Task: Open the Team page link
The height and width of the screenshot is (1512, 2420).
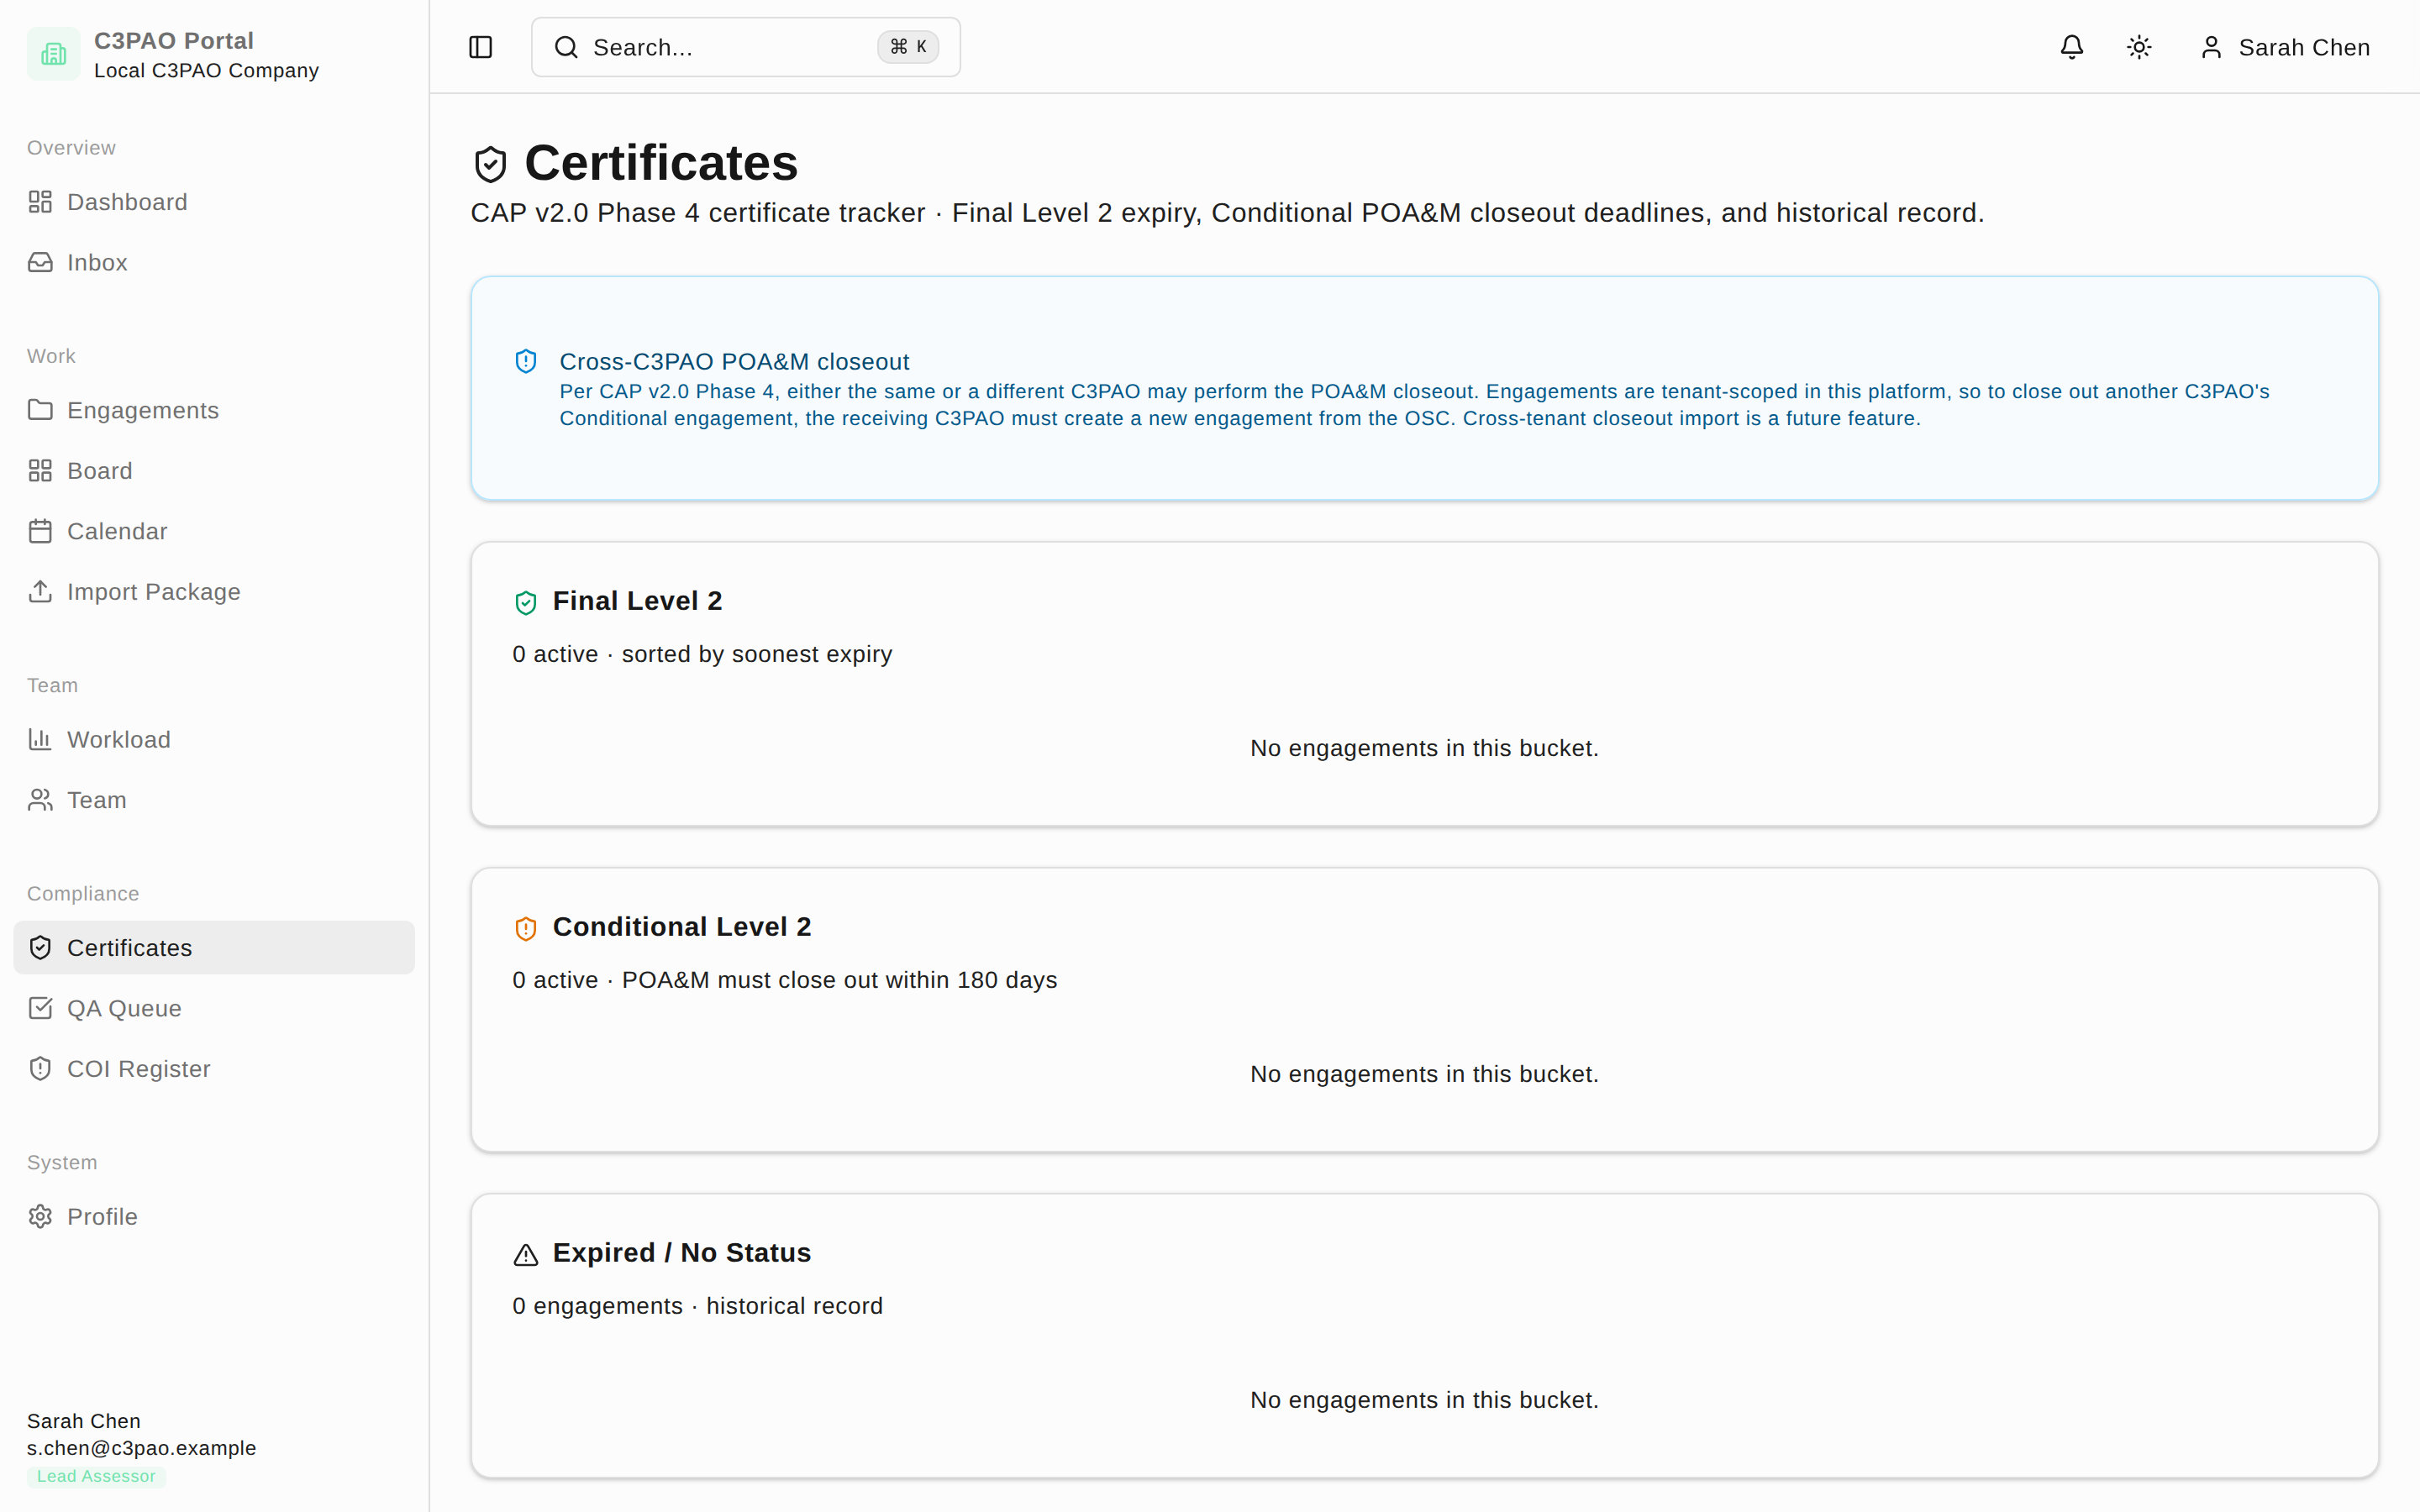Action: click(x=214, y=800)
